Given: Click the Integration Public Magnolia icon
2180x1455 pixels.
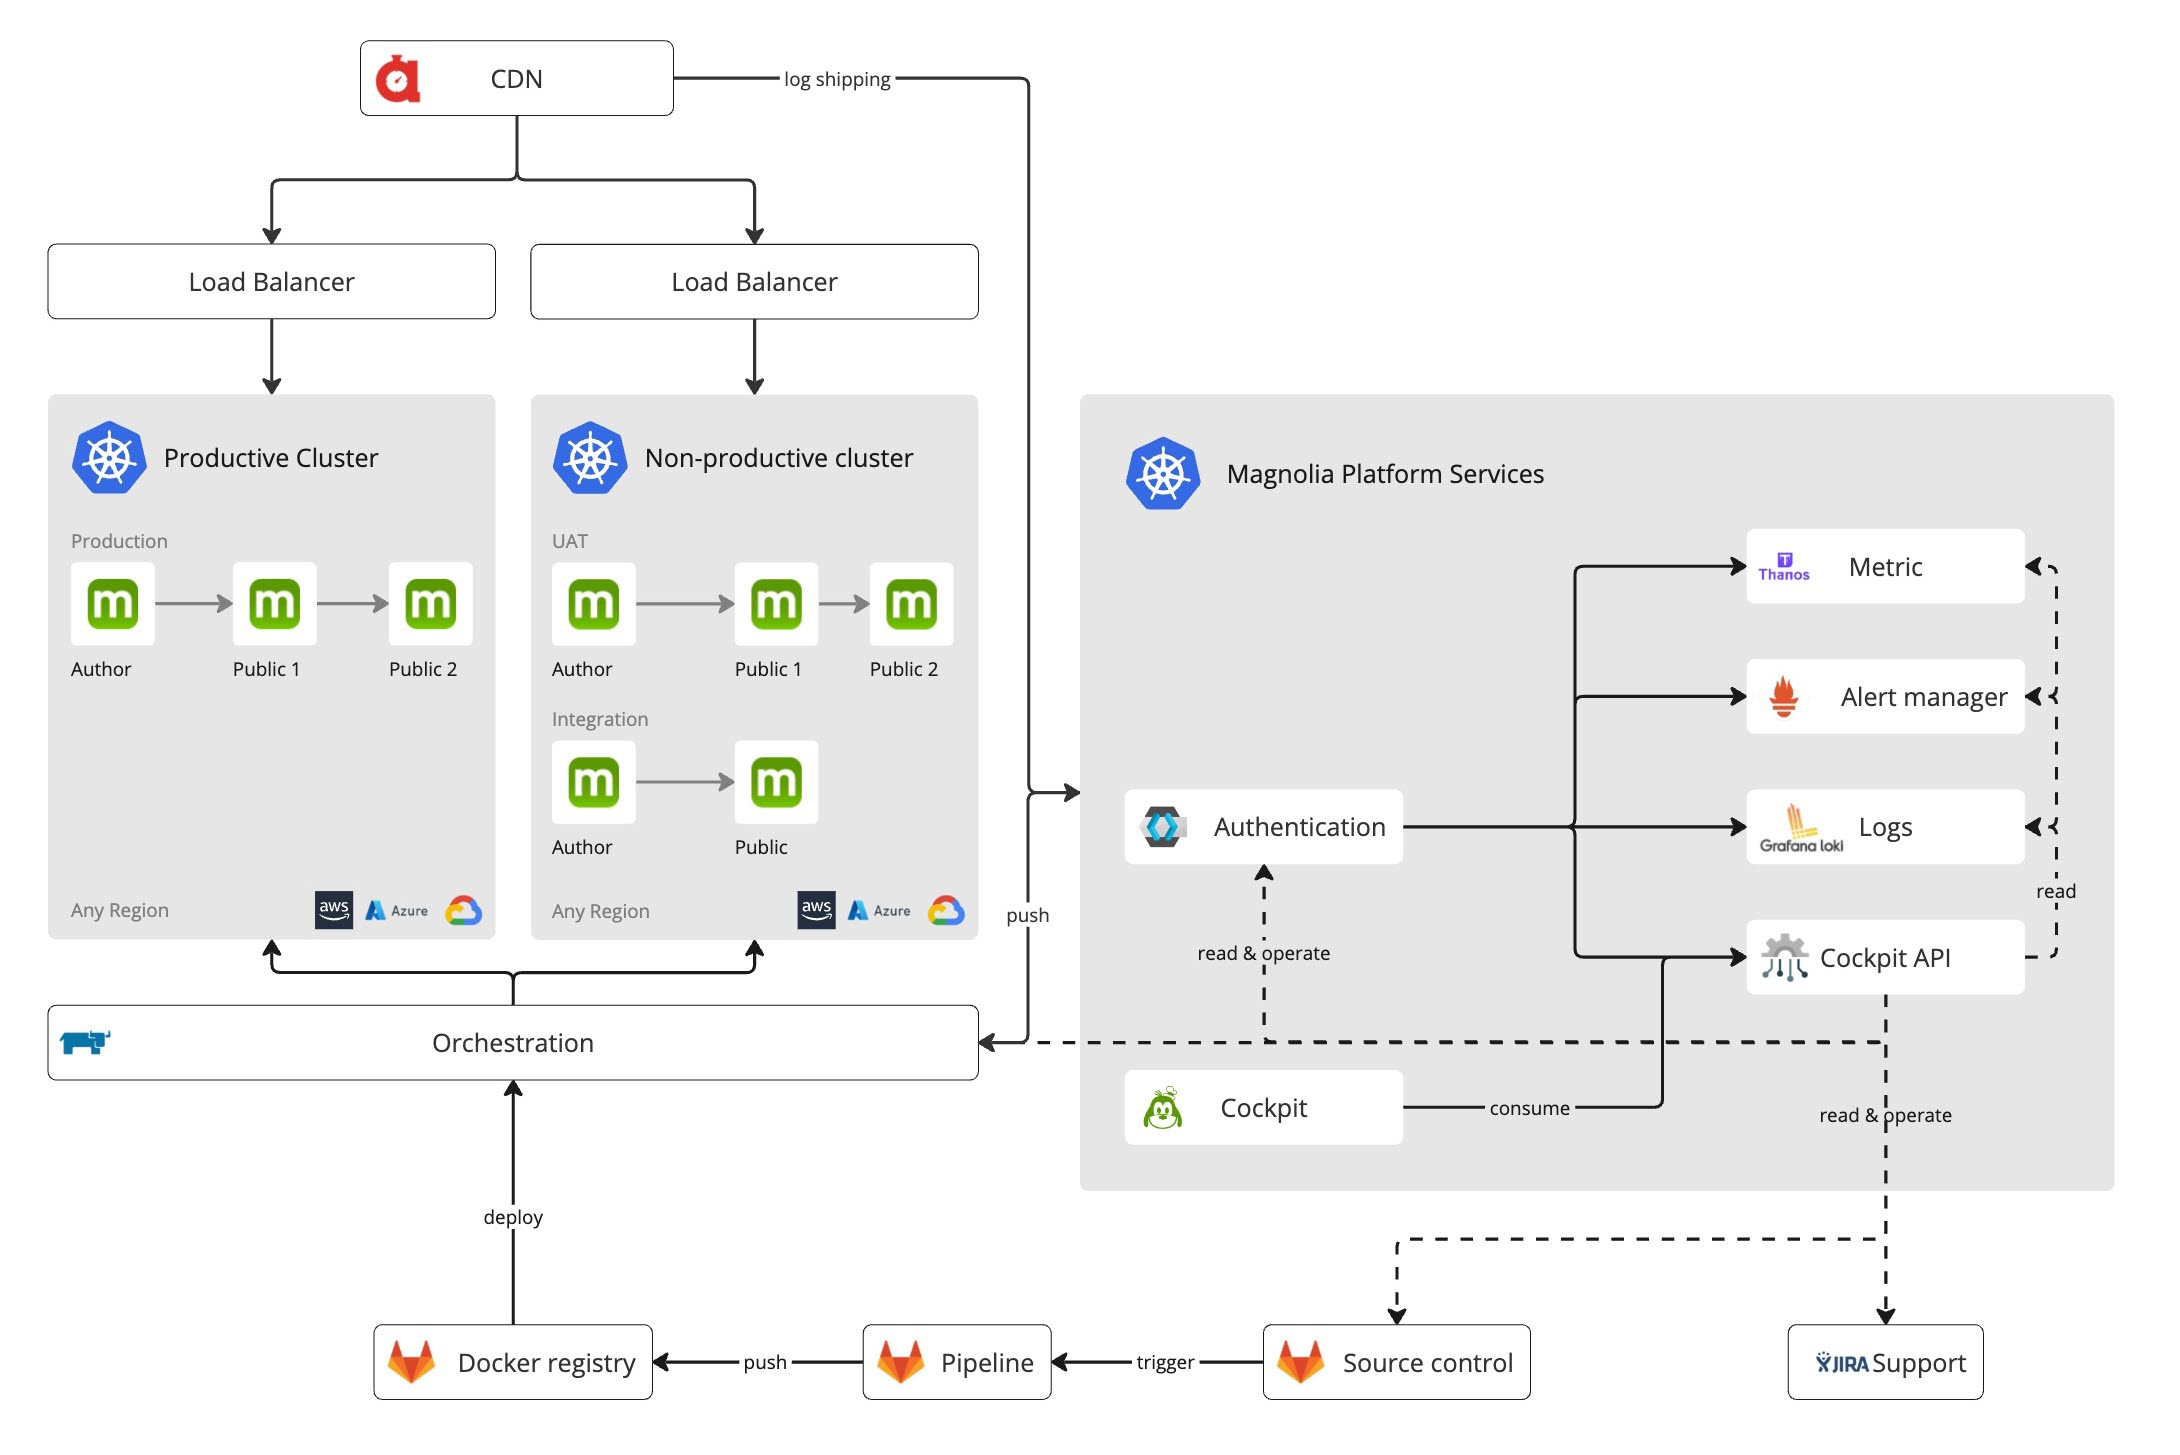Looking at the screenshot, I should pyautogui.click(x=776, y=782).
